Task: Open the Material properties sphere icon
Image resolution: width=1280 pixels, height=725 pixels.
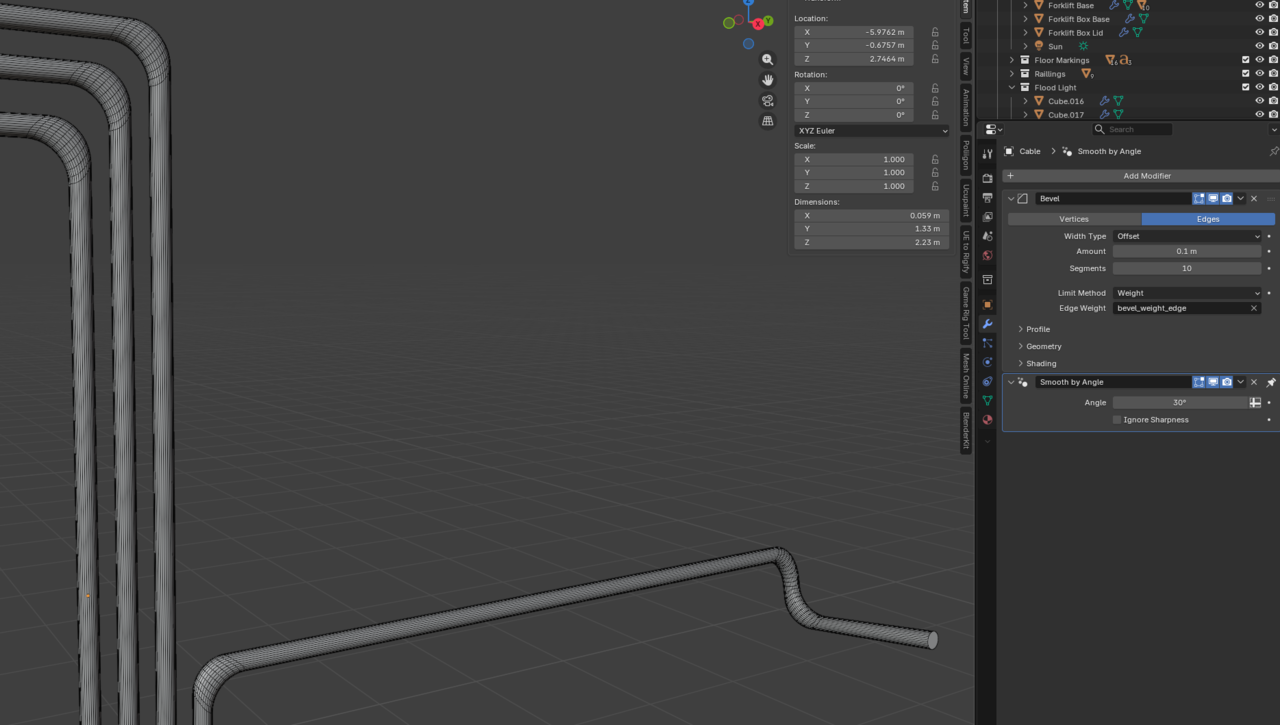Action: click(987, 420)
